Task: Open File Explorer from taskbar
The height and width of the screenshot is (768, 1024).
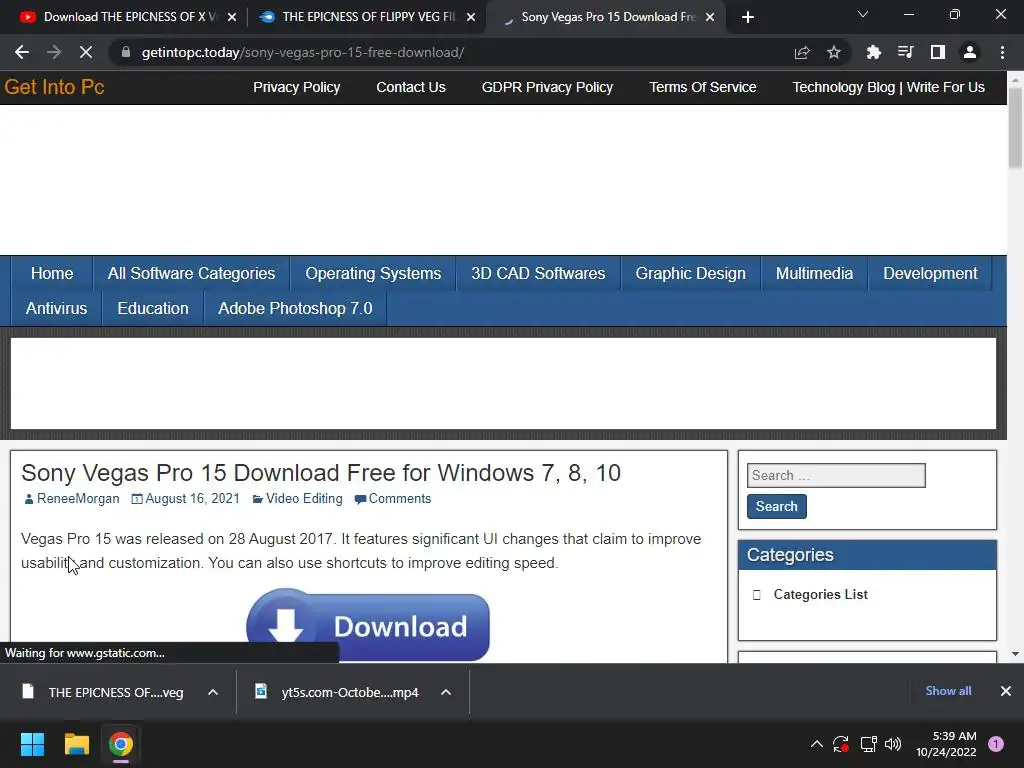Action: pyautogui.click(x=76, y=744)
